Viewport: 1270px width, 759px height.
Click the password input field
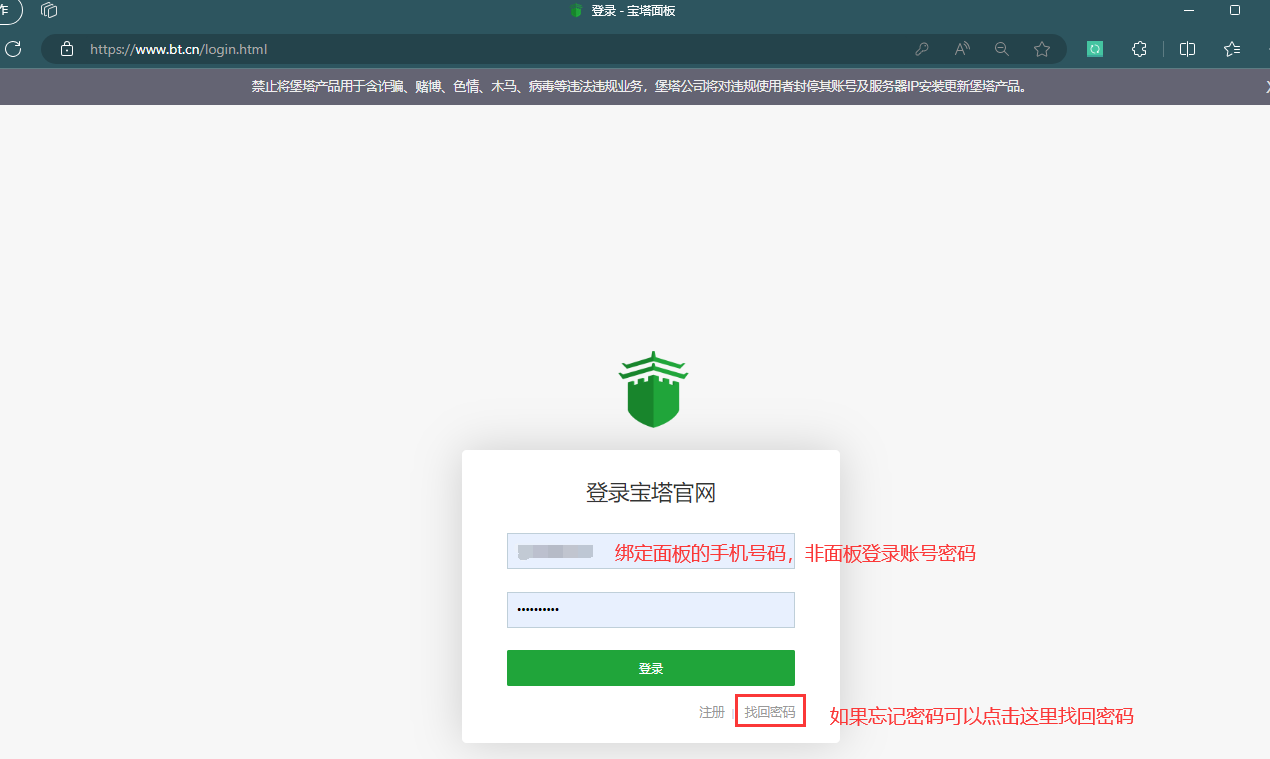tap(651, 610)
